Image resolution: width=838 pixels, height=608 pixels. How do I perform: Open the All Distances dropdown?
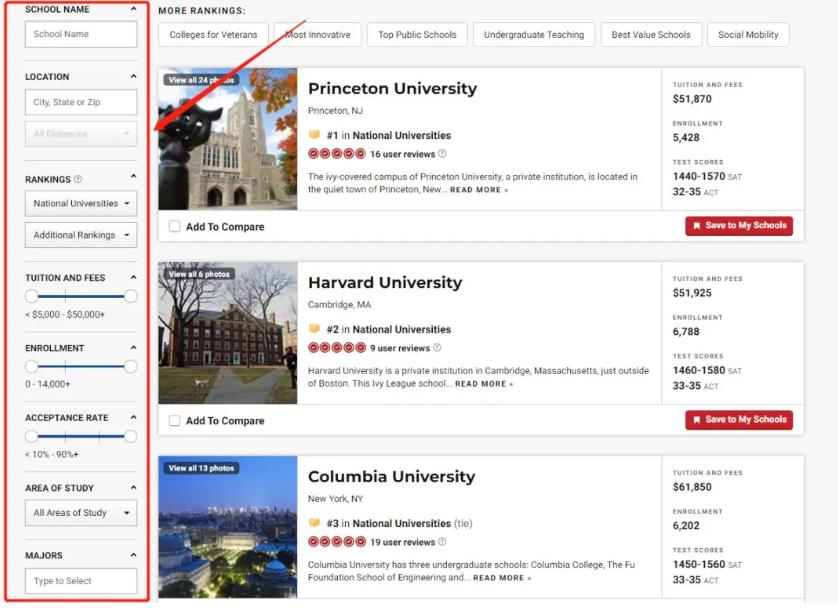coord(81,134)
